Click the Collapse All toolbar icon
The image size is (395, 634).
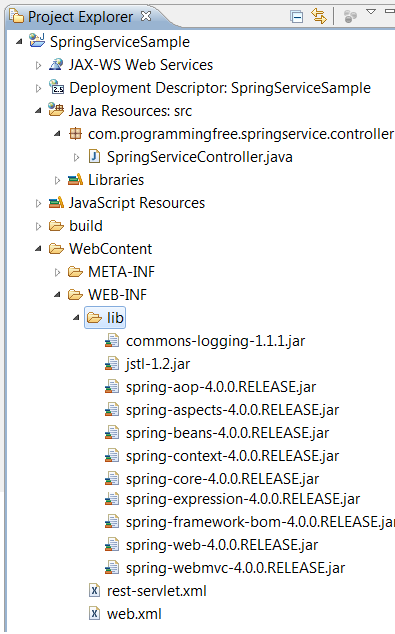pos(297,17)
